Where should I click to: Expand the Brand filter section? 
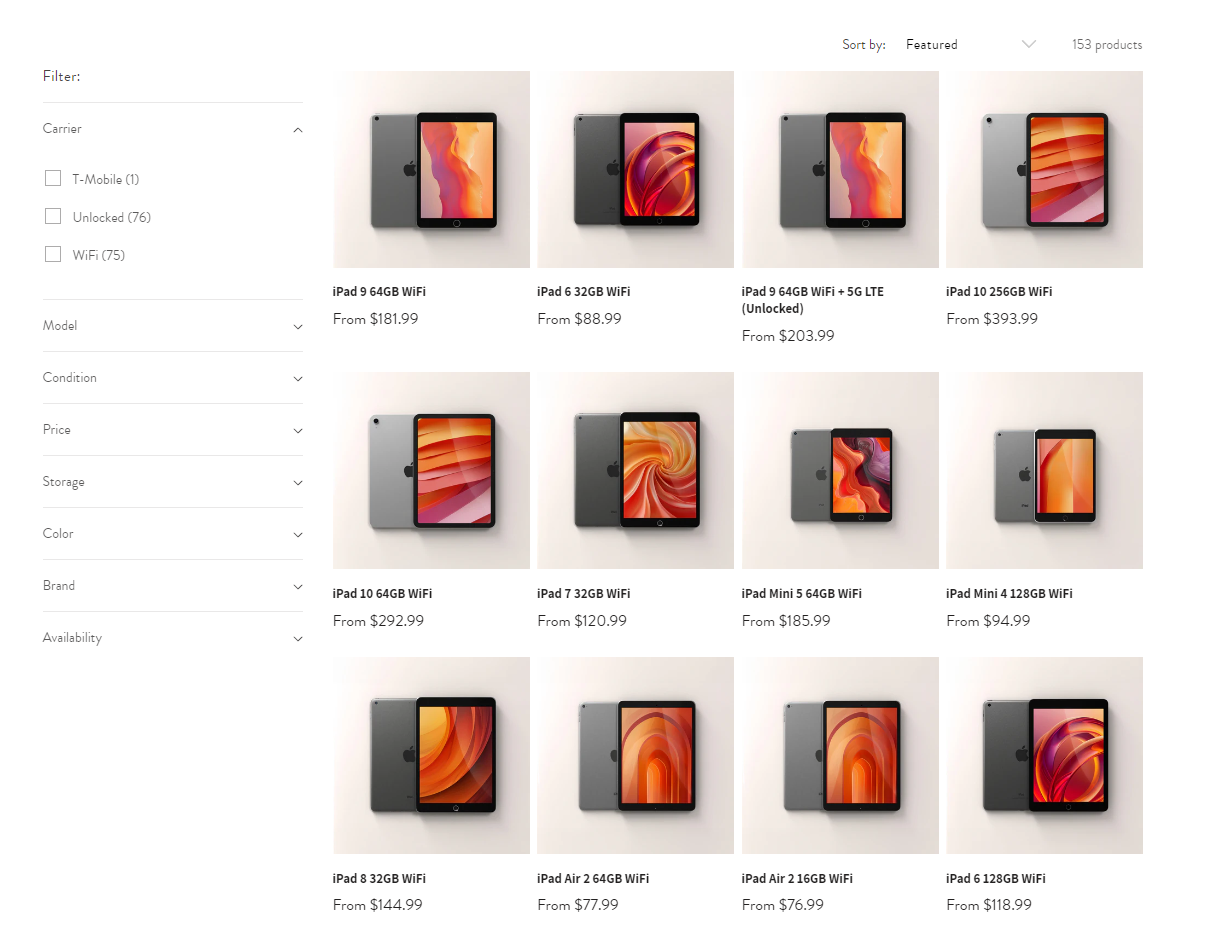[172, 585]
